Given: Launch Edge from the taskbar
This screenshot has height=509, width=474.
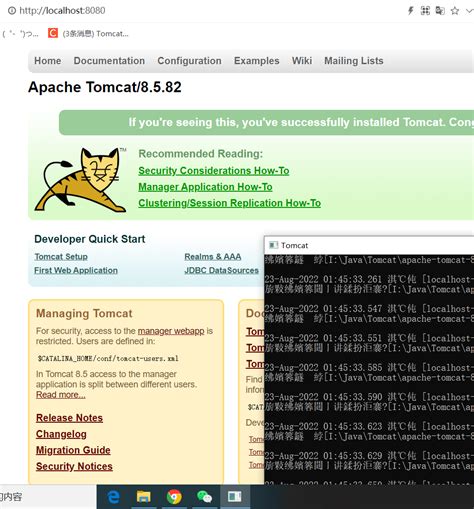Looking at the screenshot, I should pos(114,497).
